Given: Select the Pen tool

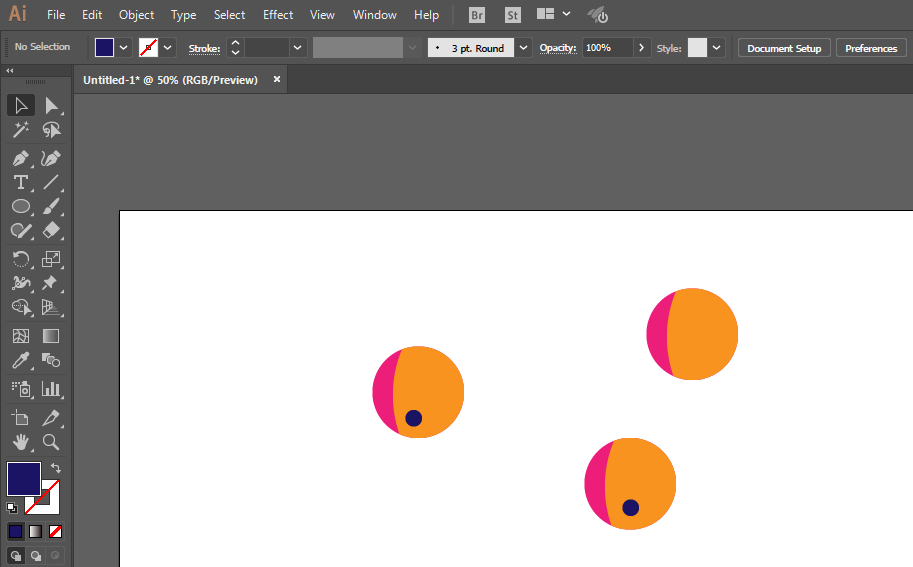Looking at the screenshot, I should (x=21, y=158).
